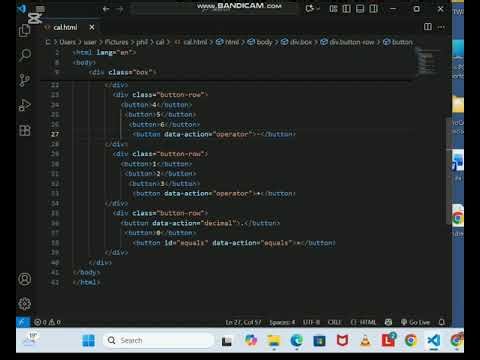Click the editor vertical scrollbar
Screen dimensions: 480x360
coord(448,170)
